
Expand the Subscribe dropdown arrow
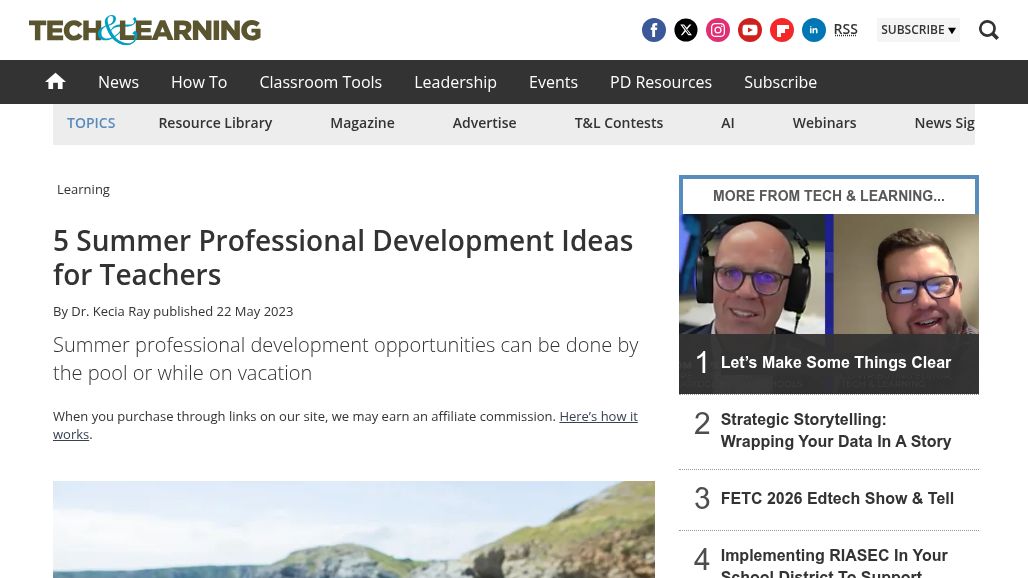(951, 30)
